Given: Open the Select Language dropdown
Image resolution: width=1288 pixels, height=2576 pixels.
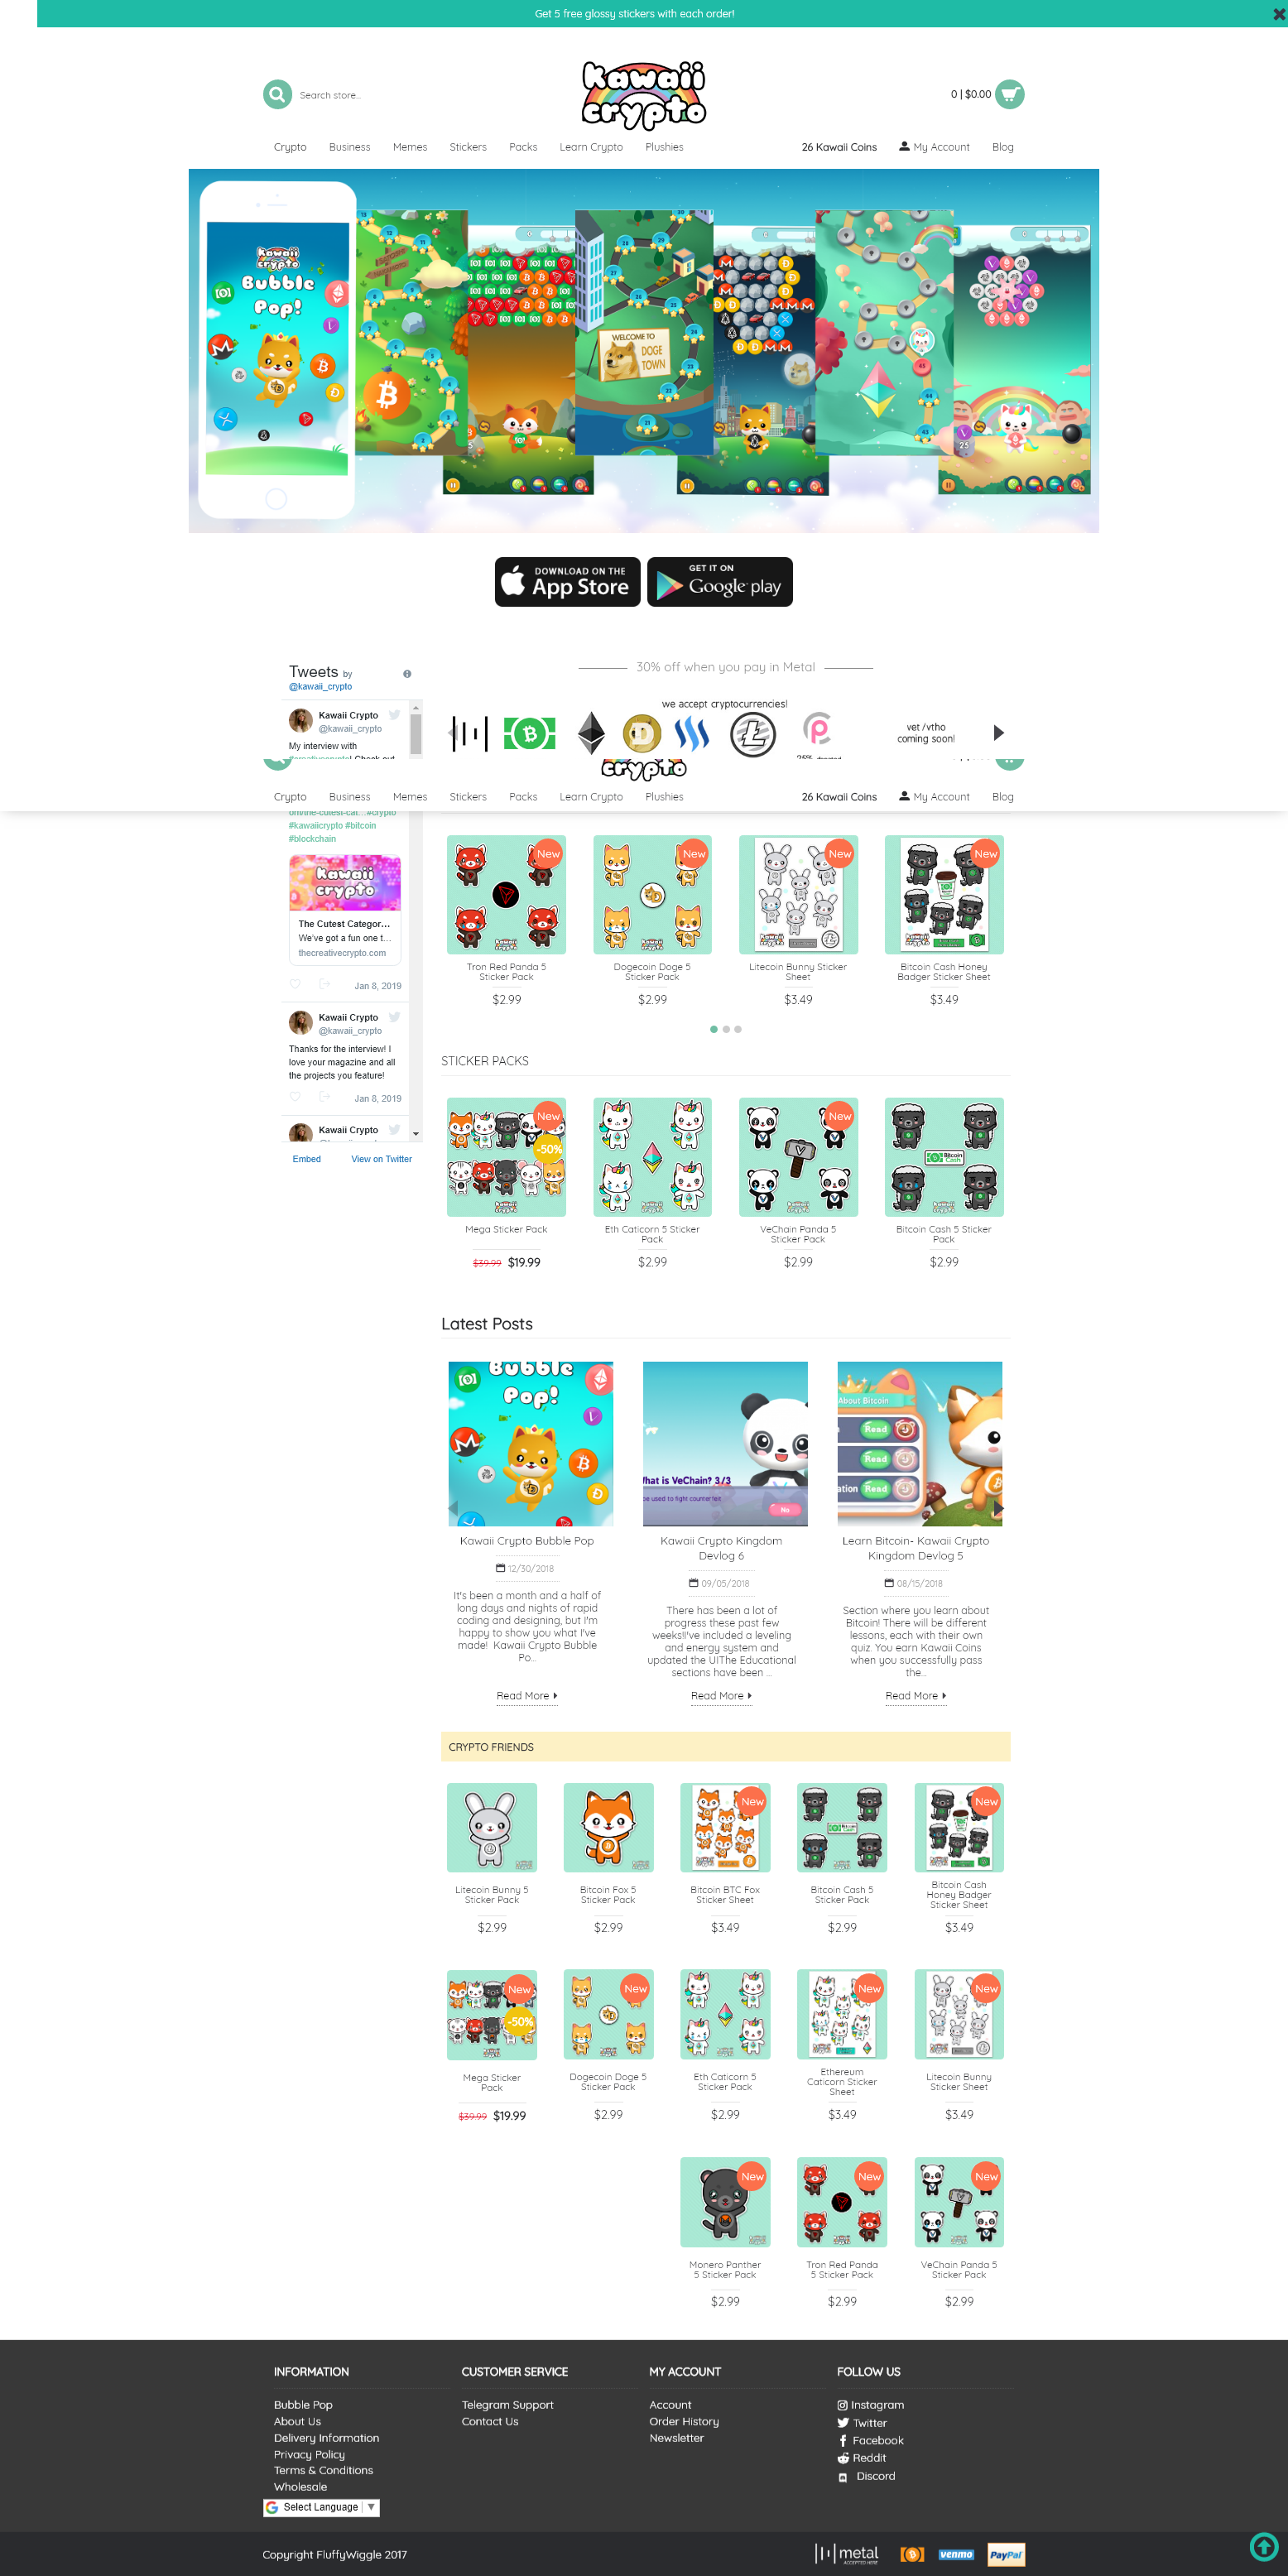Looking at the screenshot, I should [x=321, y=2507].
